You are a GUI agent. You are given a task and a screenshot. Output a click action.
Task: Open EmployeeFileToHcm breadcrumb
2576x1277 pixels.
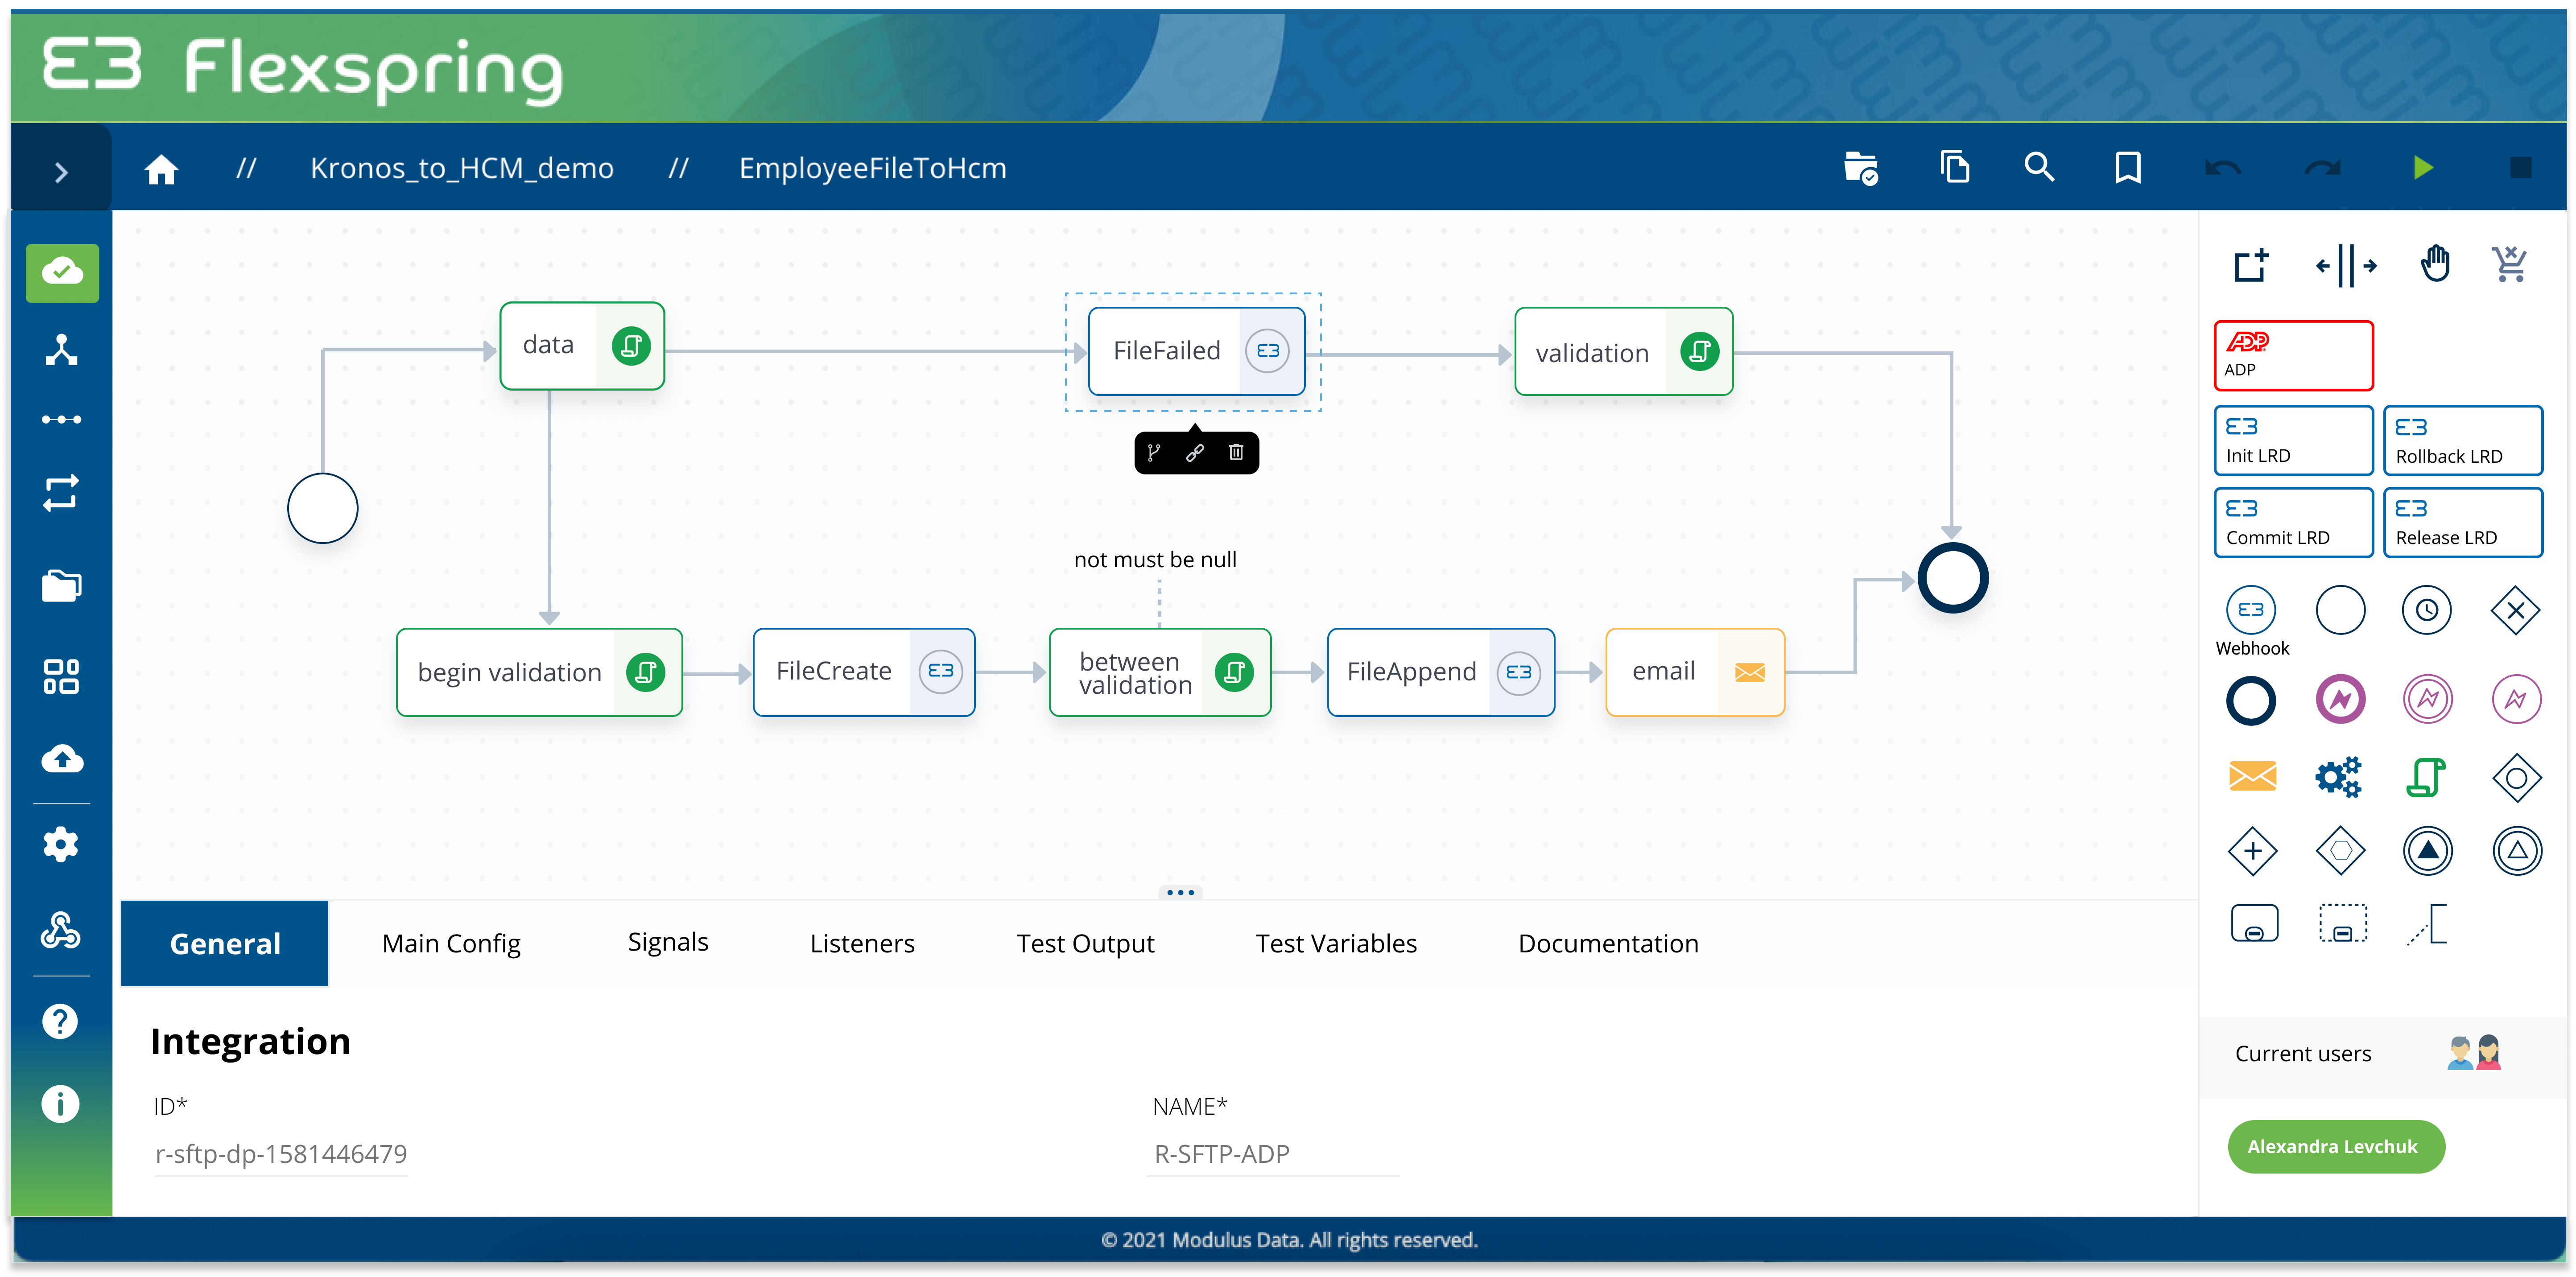[872, 168]
